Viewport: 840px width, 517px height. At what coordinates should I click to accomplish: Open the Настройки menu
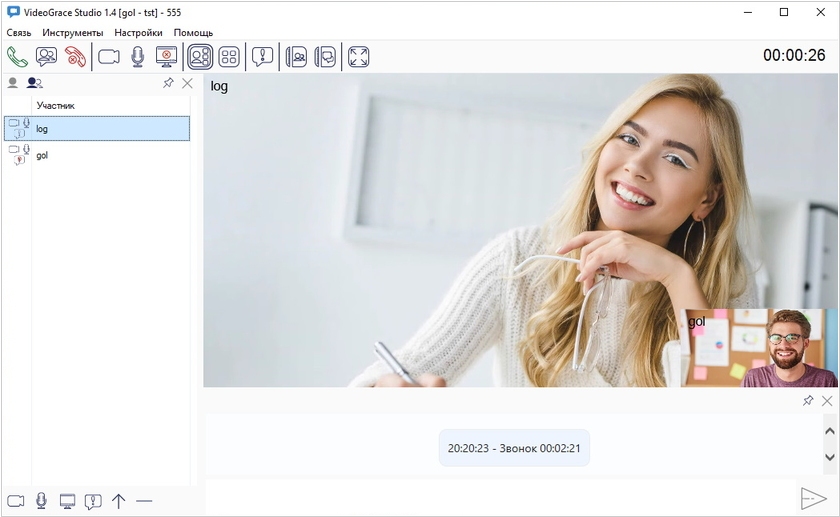point(138,33)
